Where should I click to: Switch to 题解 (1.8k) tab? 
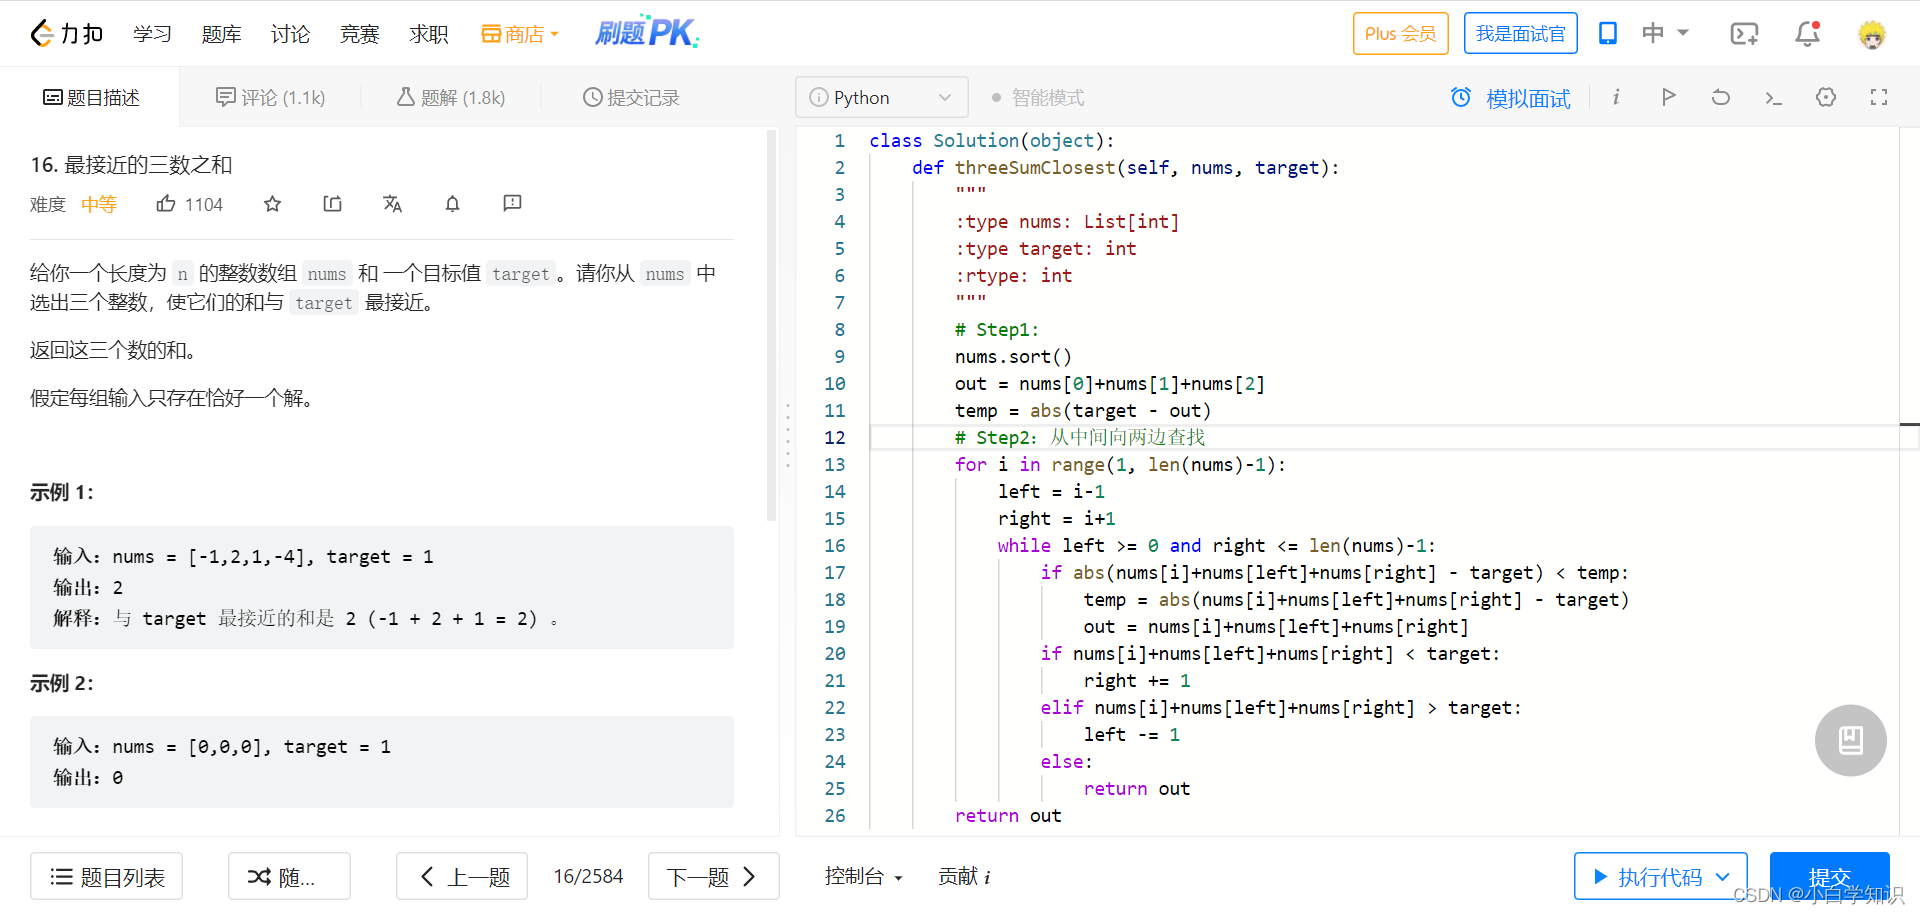450,97
